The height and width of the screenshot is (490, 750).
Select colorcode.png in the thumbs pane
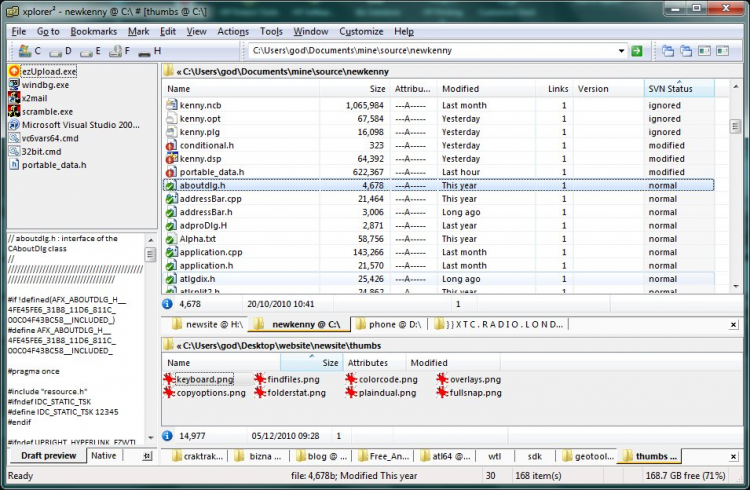(x=382, y=379)
